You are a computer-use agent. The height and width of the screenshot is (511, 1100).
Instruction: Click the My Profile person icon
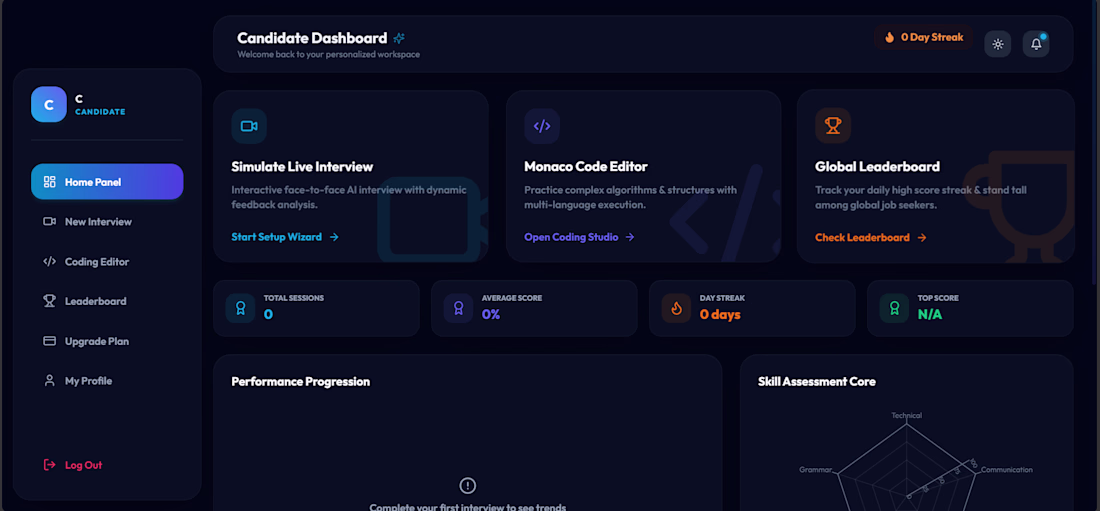click(x=49, y=380)
